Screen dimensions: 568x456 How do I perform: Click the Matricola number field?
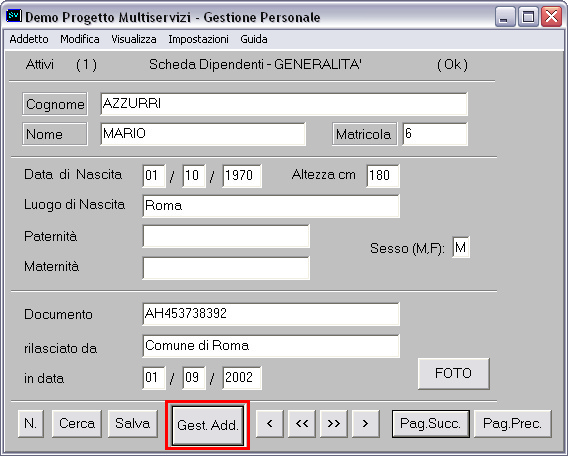[x=435, y=134]
